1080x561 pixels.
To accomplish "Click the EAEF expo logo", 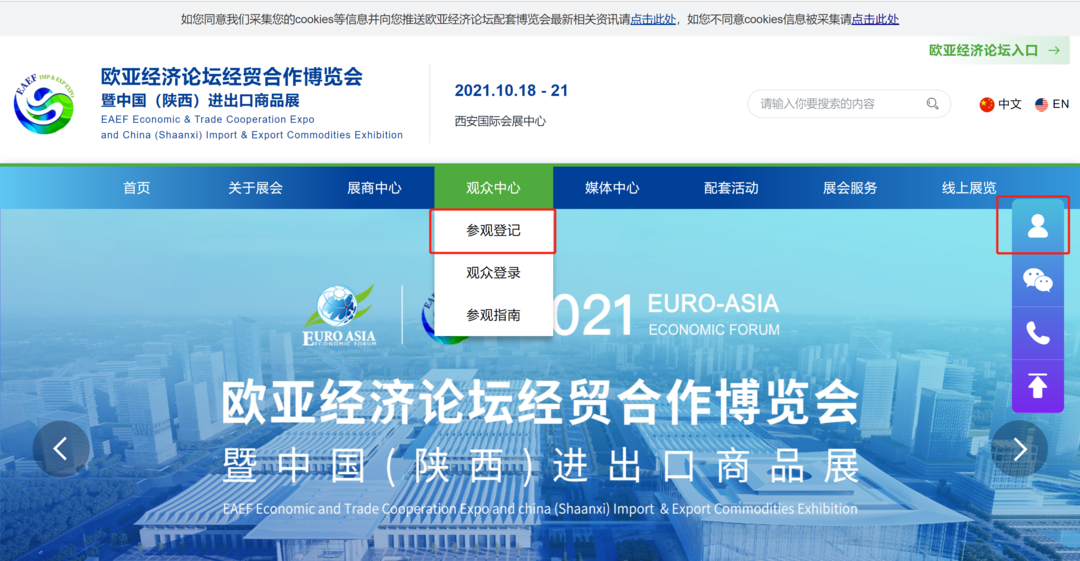I will pos(44,103).
